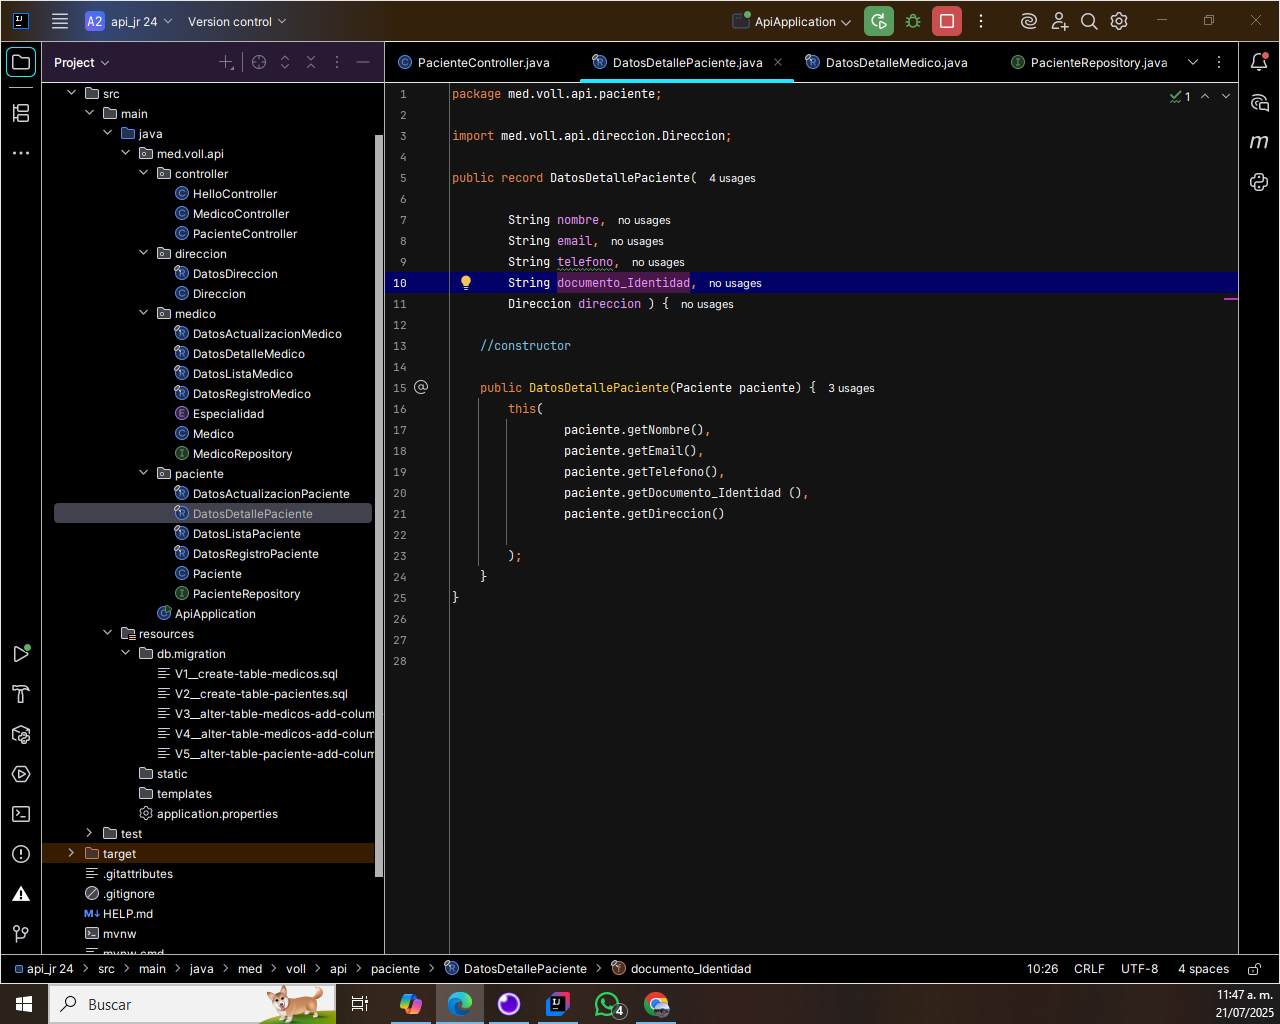Debug ApiApplication with the bug icon
The width and height of the screenshot is (1280, 1024).
click(913, 21)
